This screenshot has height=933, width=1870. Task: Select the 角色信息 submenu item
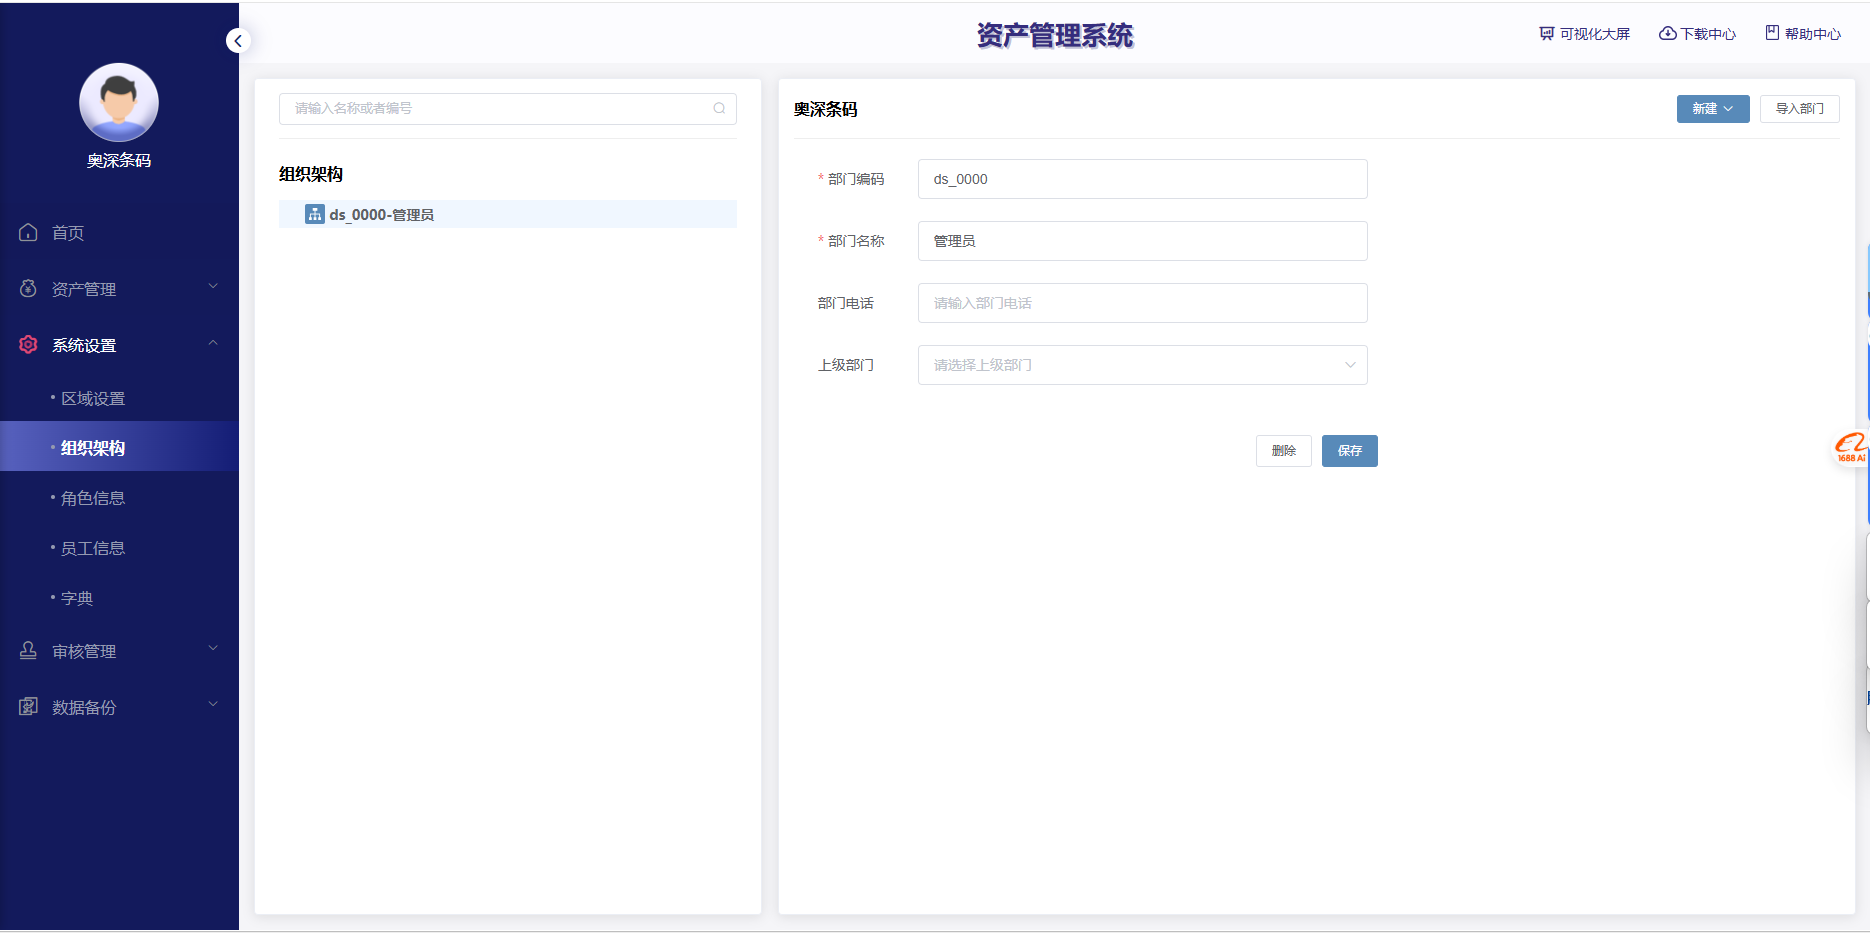[93, 498]
